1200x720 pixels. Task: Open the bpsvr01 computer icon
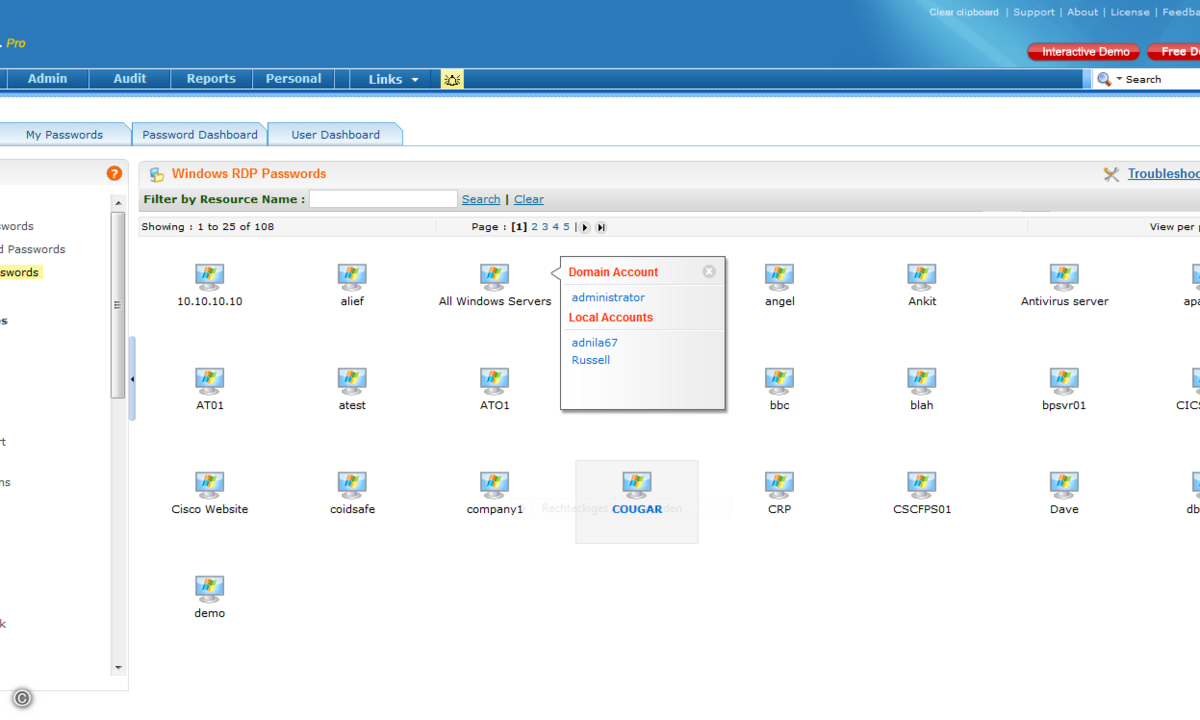1064,380
